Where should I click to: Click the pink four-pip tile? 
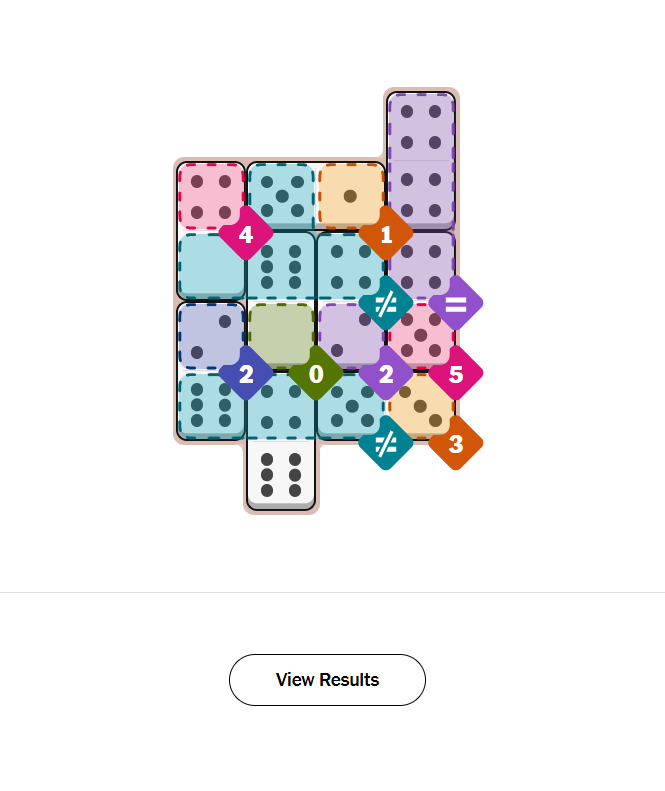click(x=210, y=195)
